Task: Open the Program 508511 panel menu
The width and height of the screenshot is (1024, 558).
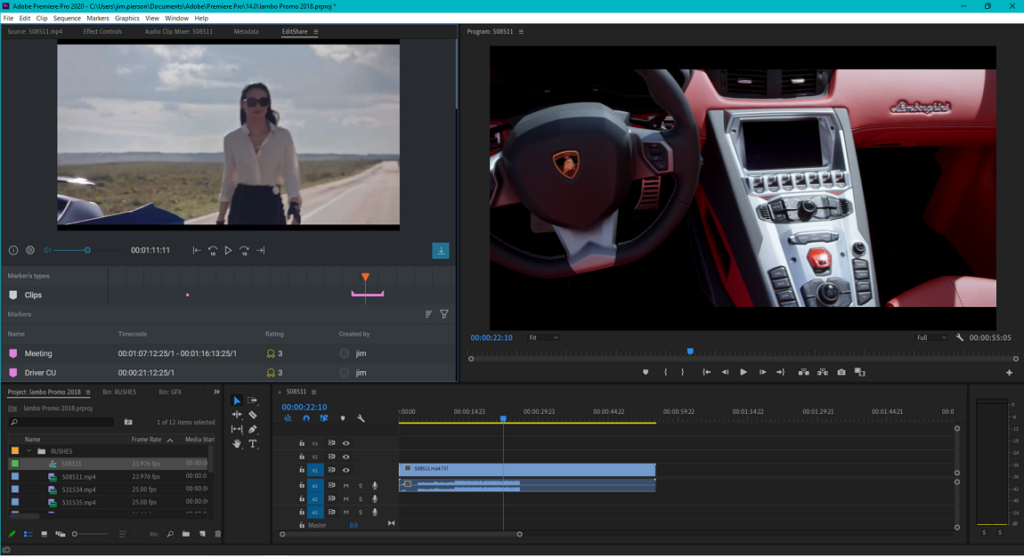Action: [x=520, y=31]
